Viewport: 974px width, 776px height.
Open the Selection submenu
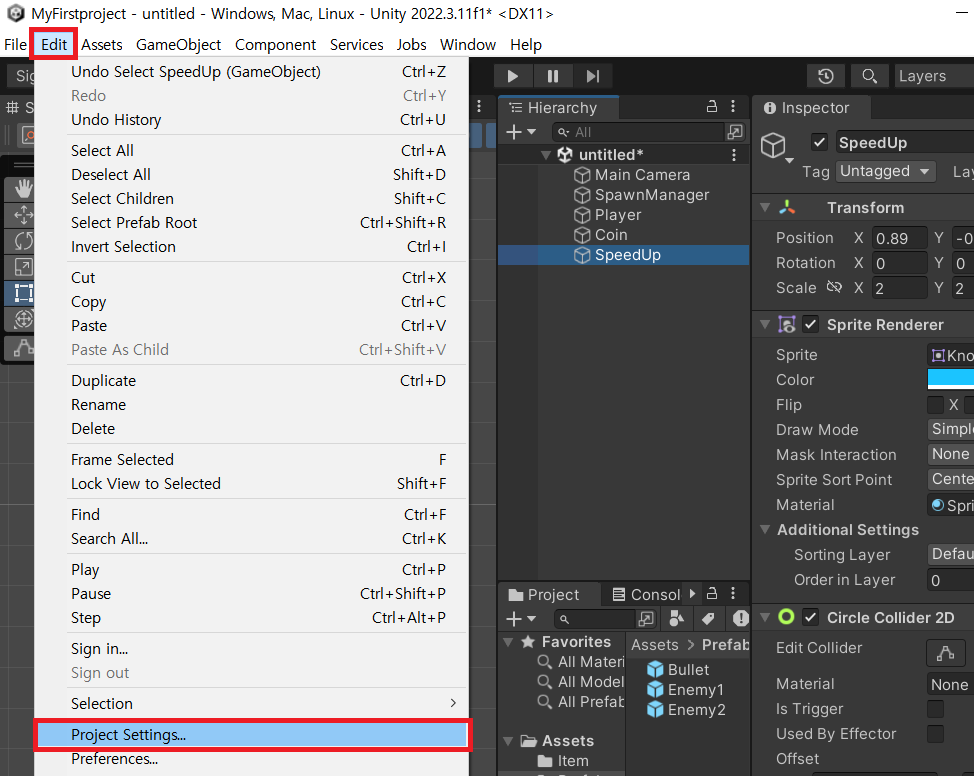(x=252, y=703)
